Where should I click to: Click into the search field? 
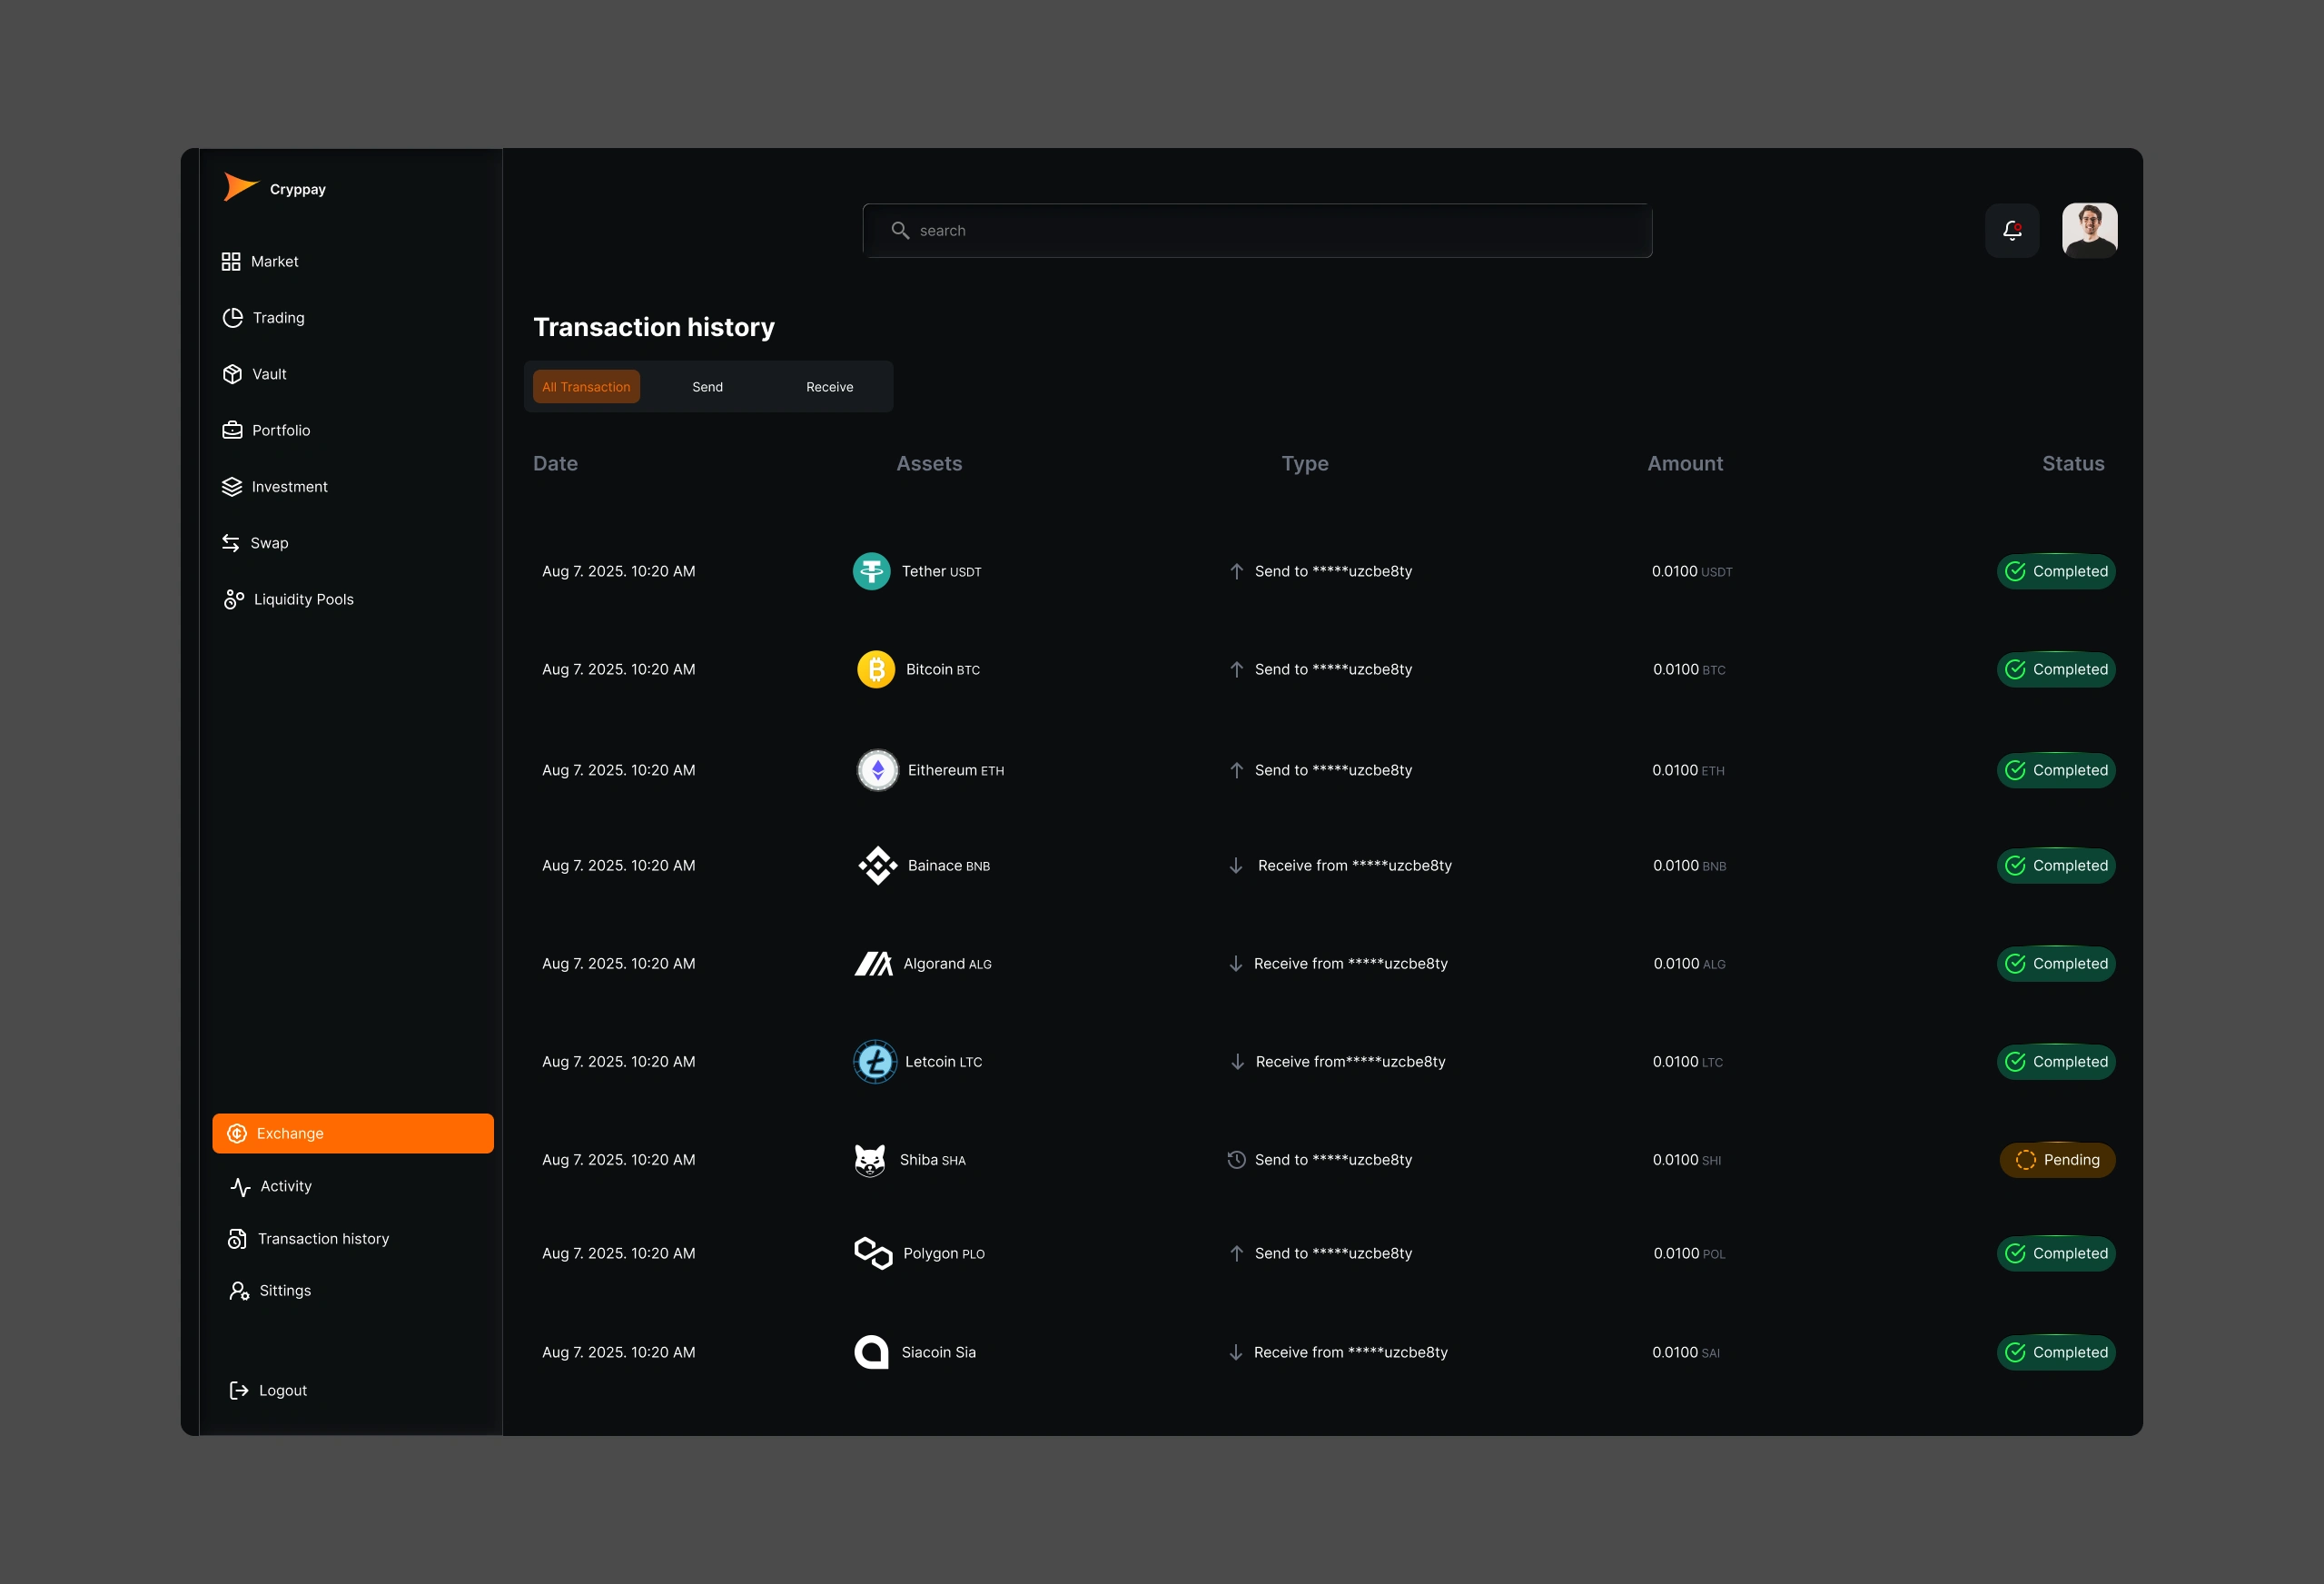[1257, 231]
